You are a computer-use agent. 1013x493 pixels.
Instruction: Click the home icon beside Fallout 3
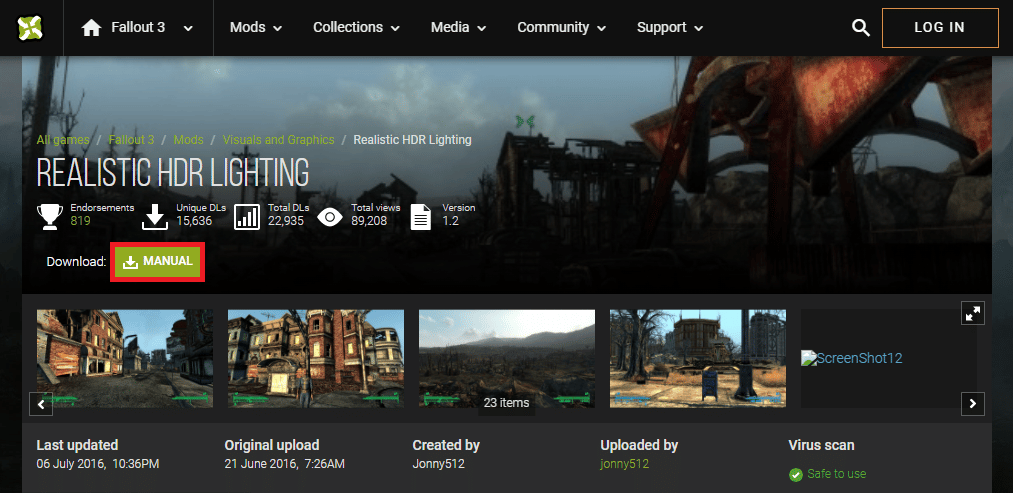pyautogui.click(x=92, y=28)
